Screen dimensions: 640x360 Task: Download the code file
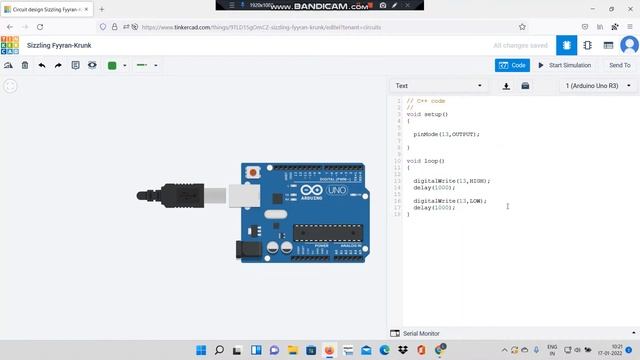[506, 86]
